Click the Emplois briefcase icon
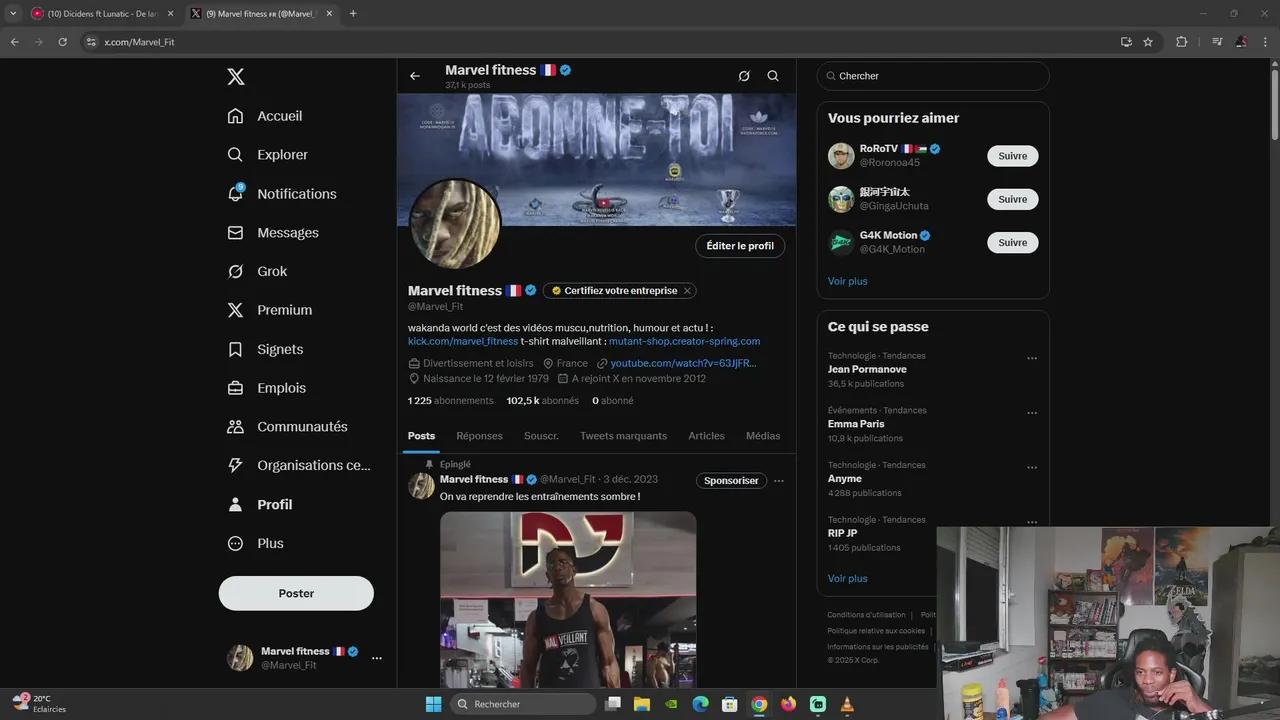Screen dimensions: 1280x720 [236, 388]
